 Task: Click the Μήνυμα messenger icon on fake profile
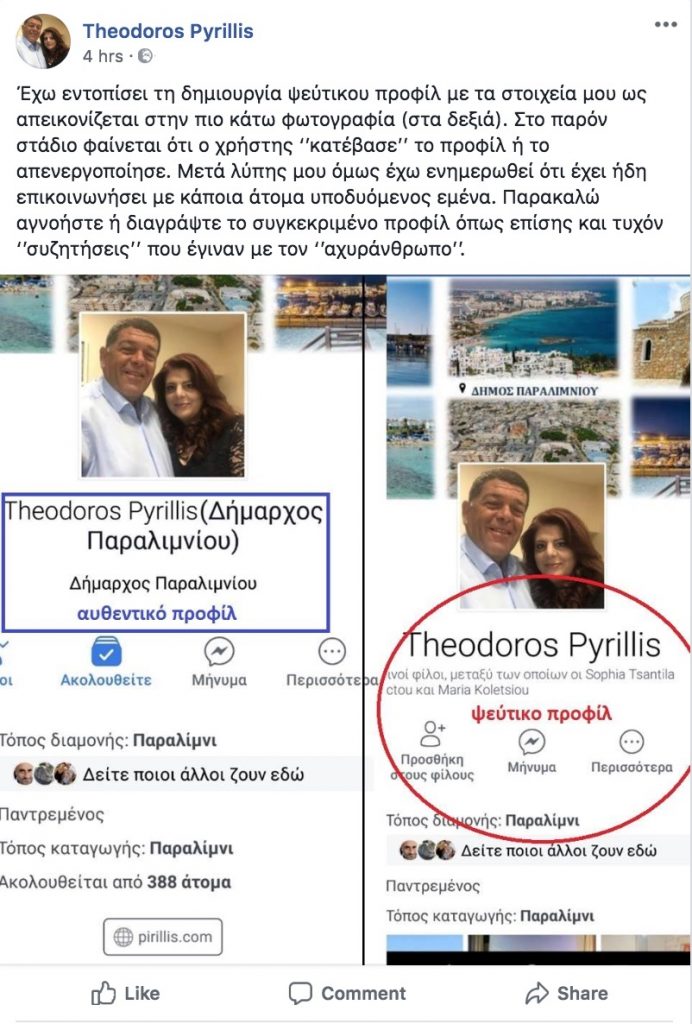pyautogui.click(x=532, y=742)
